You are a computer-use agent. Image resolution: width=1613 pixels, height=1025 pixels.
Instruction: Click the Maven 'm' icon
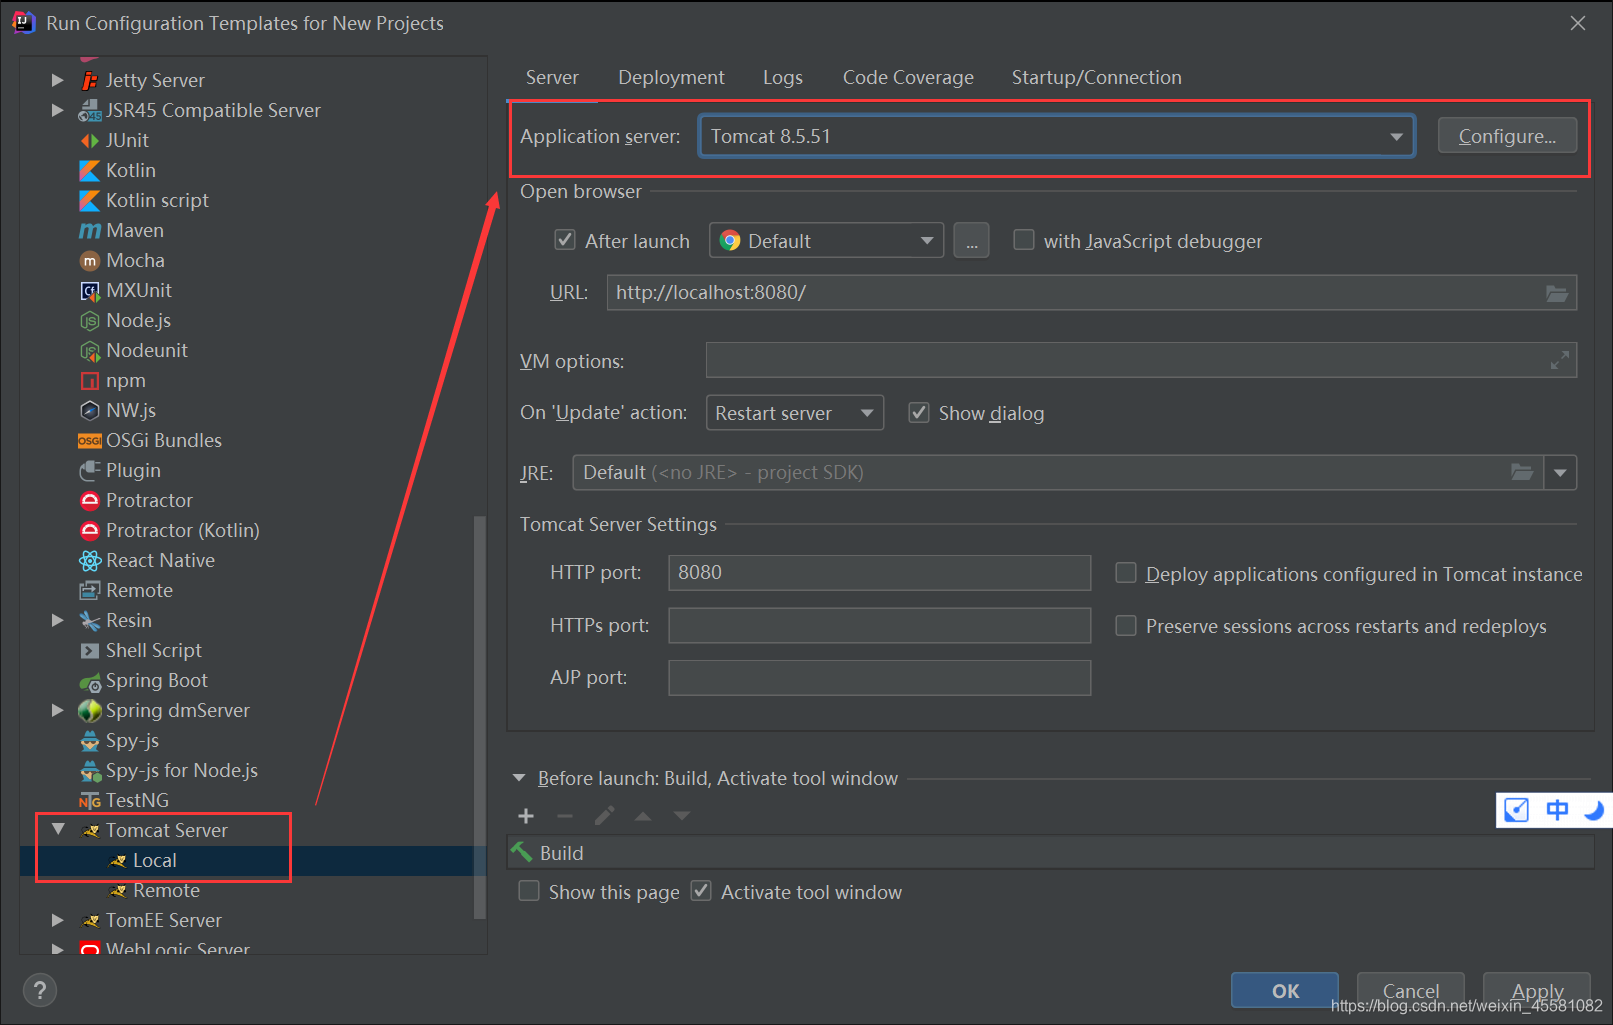tap(90, 230)
